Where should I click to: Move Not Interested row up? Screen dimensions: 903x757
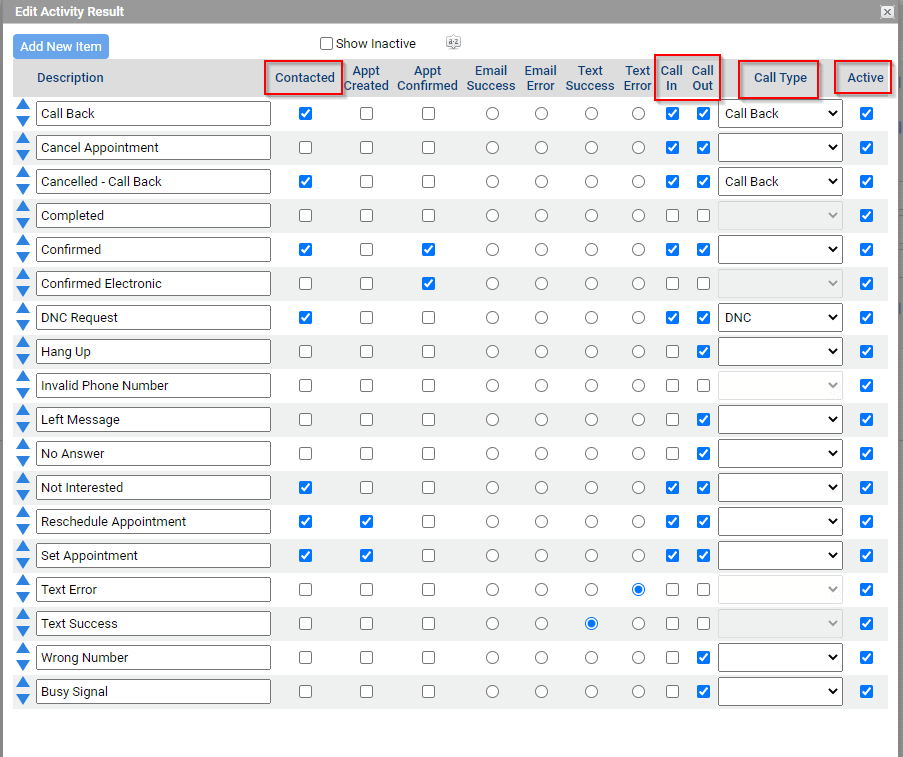tap(23, 479)
